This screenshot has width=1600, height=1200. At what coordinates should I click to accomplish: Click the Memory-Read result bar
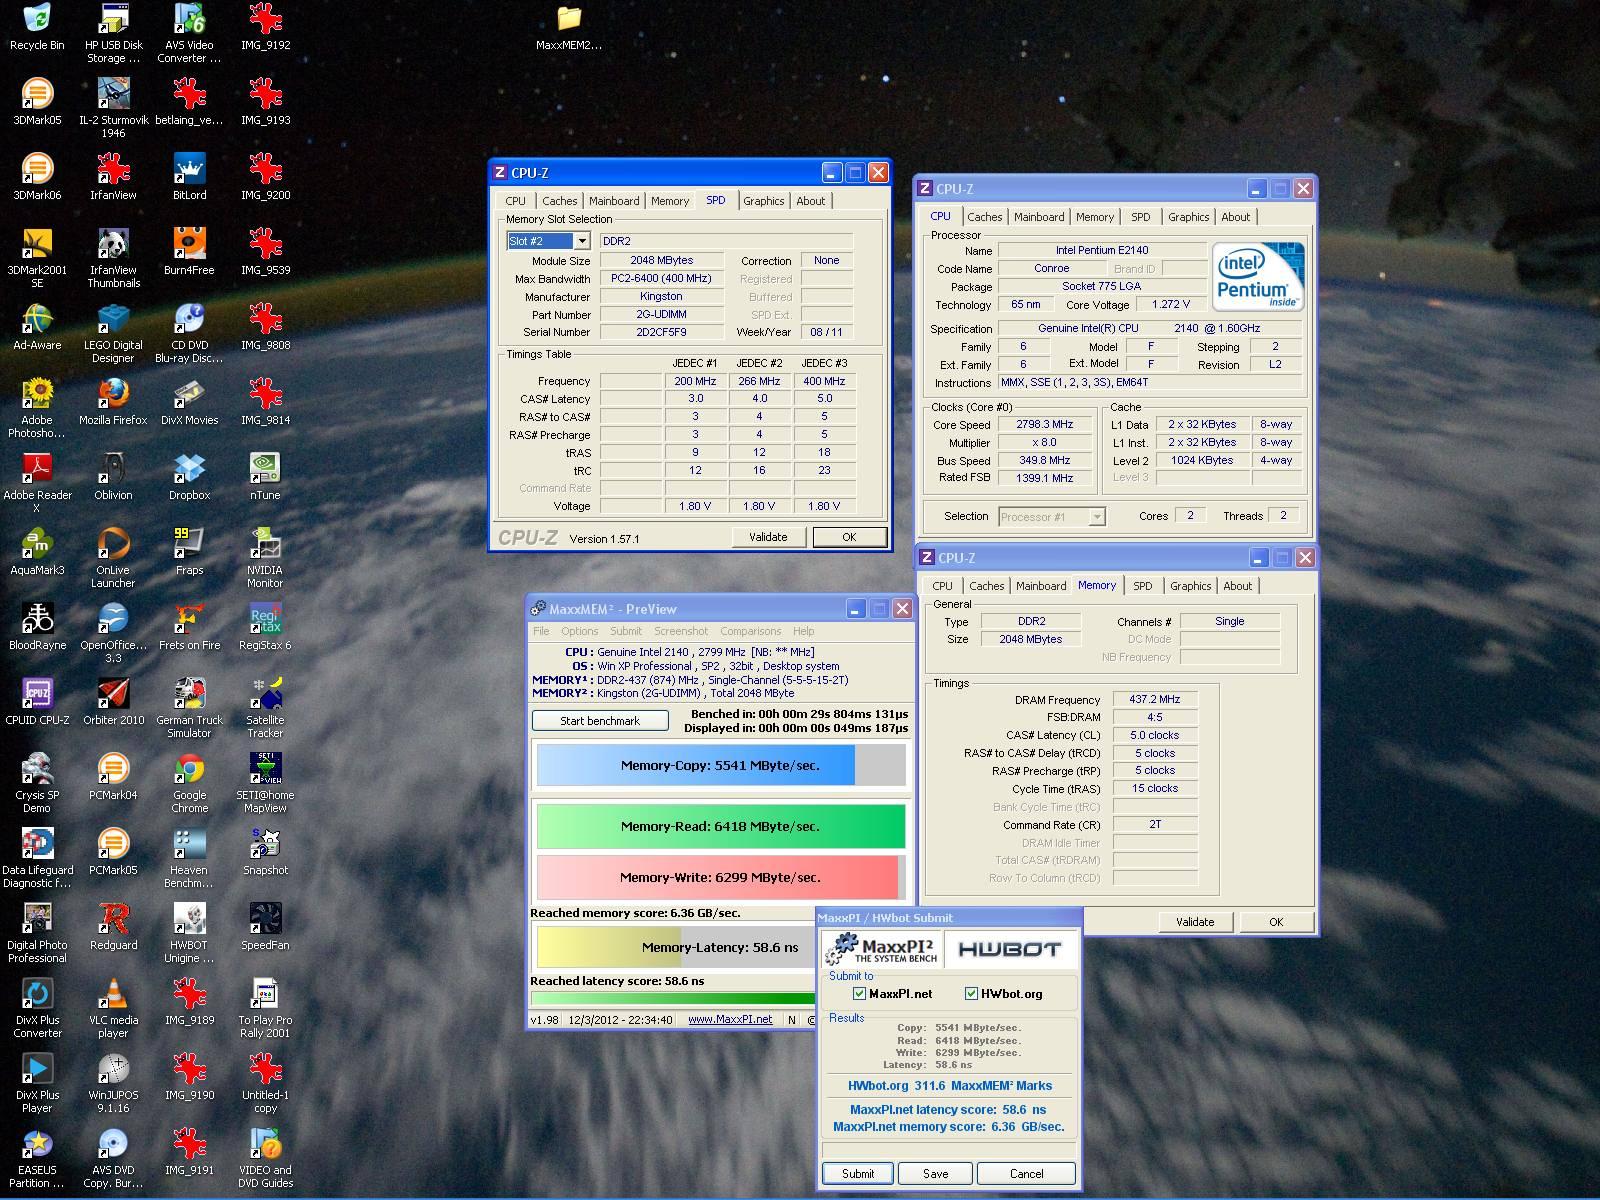coord(720,826)
